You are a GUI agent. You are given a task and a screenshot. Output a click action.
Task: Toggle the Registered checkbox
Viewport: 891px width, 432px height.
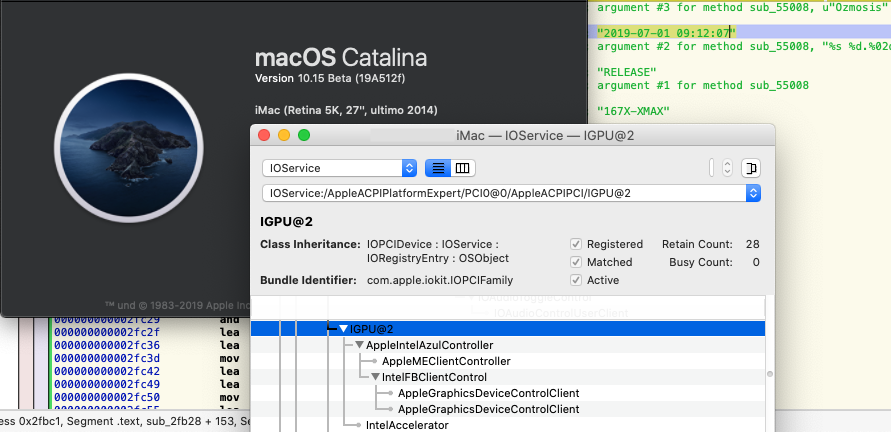click(576, 244)
